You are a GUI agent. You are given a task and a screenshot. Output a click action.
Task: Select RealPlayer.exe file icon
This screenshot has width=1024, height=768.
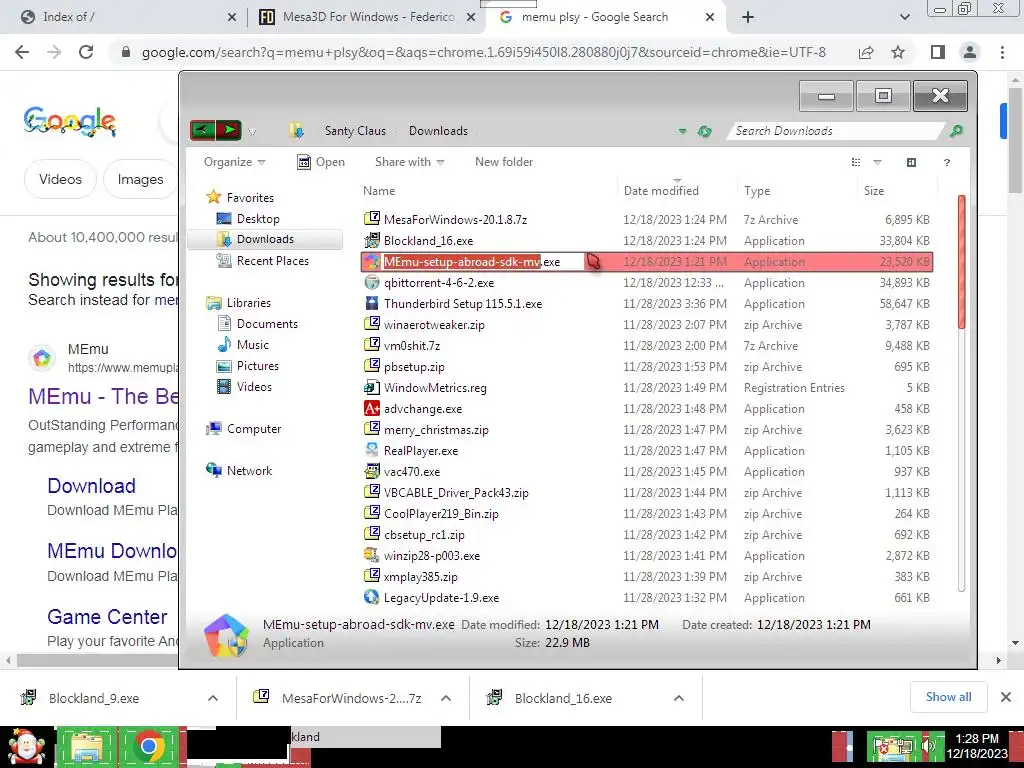tap(372, 450)
